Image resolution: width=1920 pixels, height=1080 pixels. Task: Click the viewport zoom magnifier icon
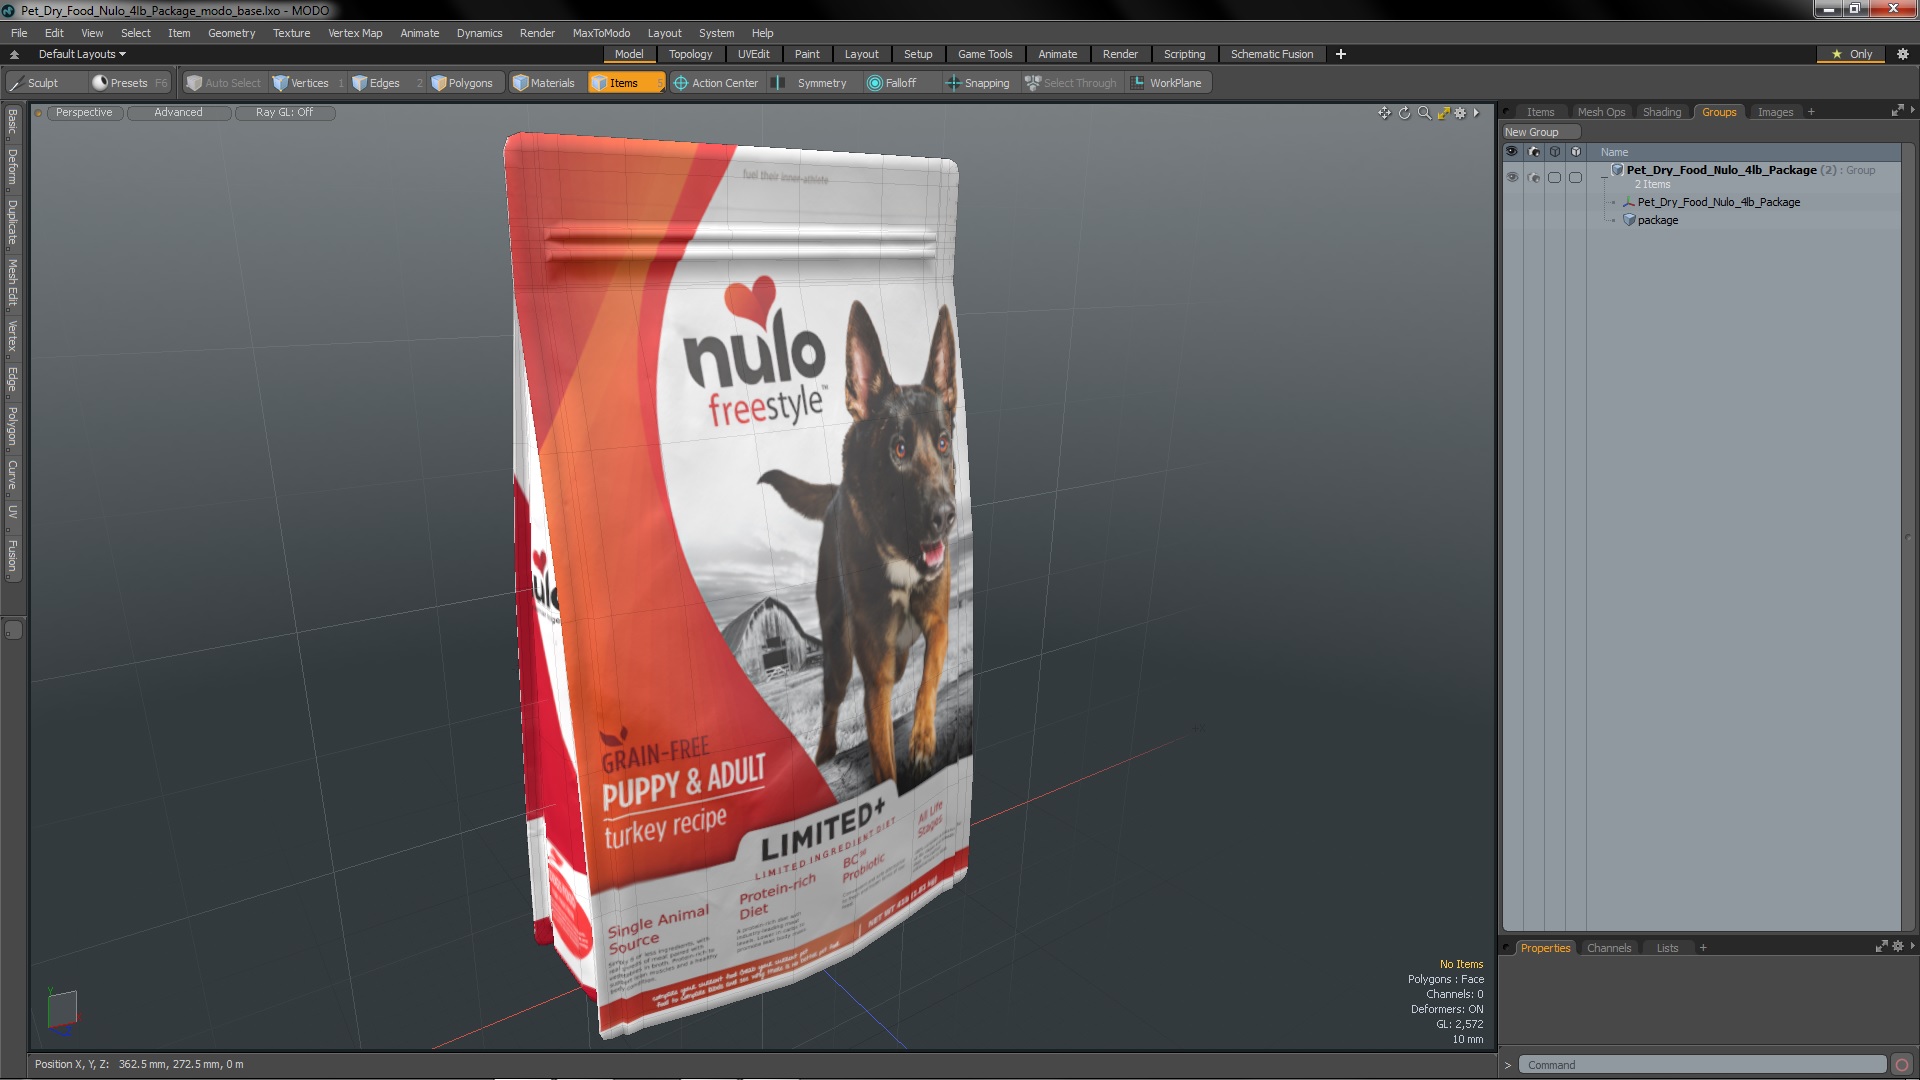point(1424,113)
